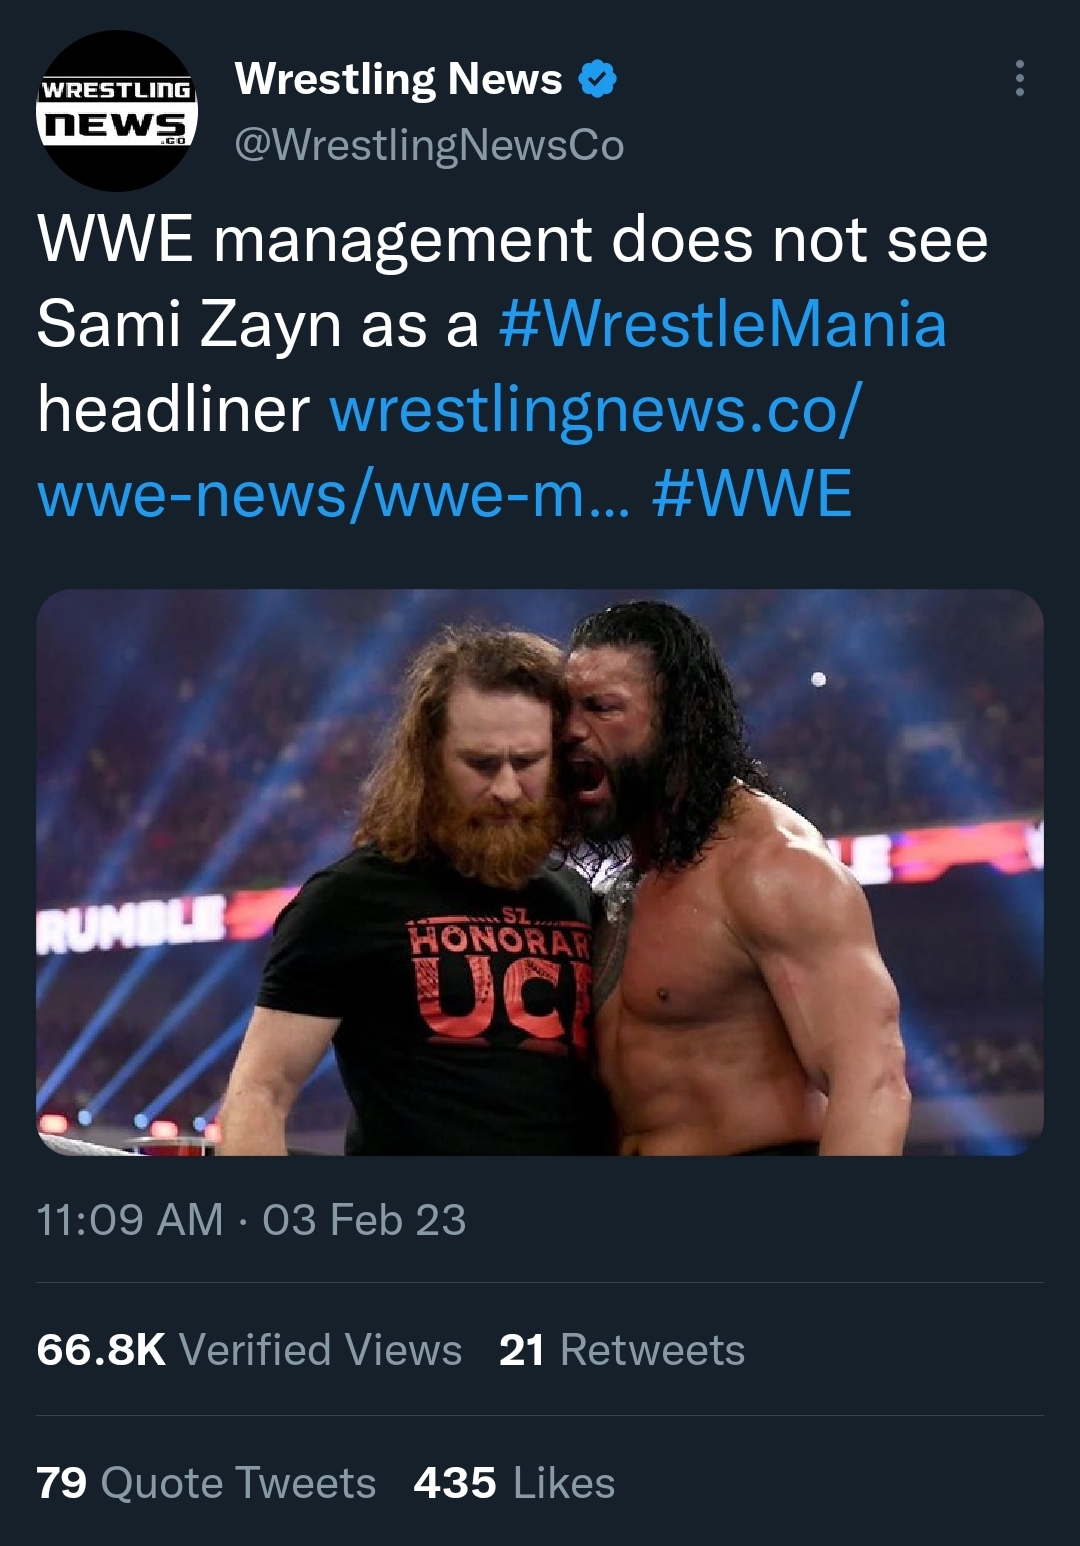Open the #WrestleMania hashtag
This screenshot has width=1080, height=1546.
click(722, 325)
